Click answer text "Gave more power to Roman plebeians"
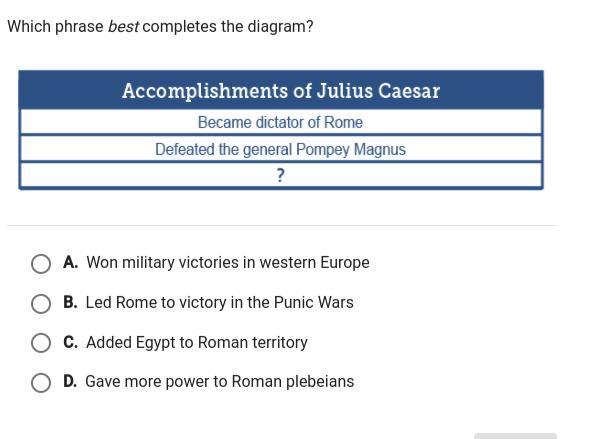601x439 pixels. pyautogui.click(x=219, y=381)
